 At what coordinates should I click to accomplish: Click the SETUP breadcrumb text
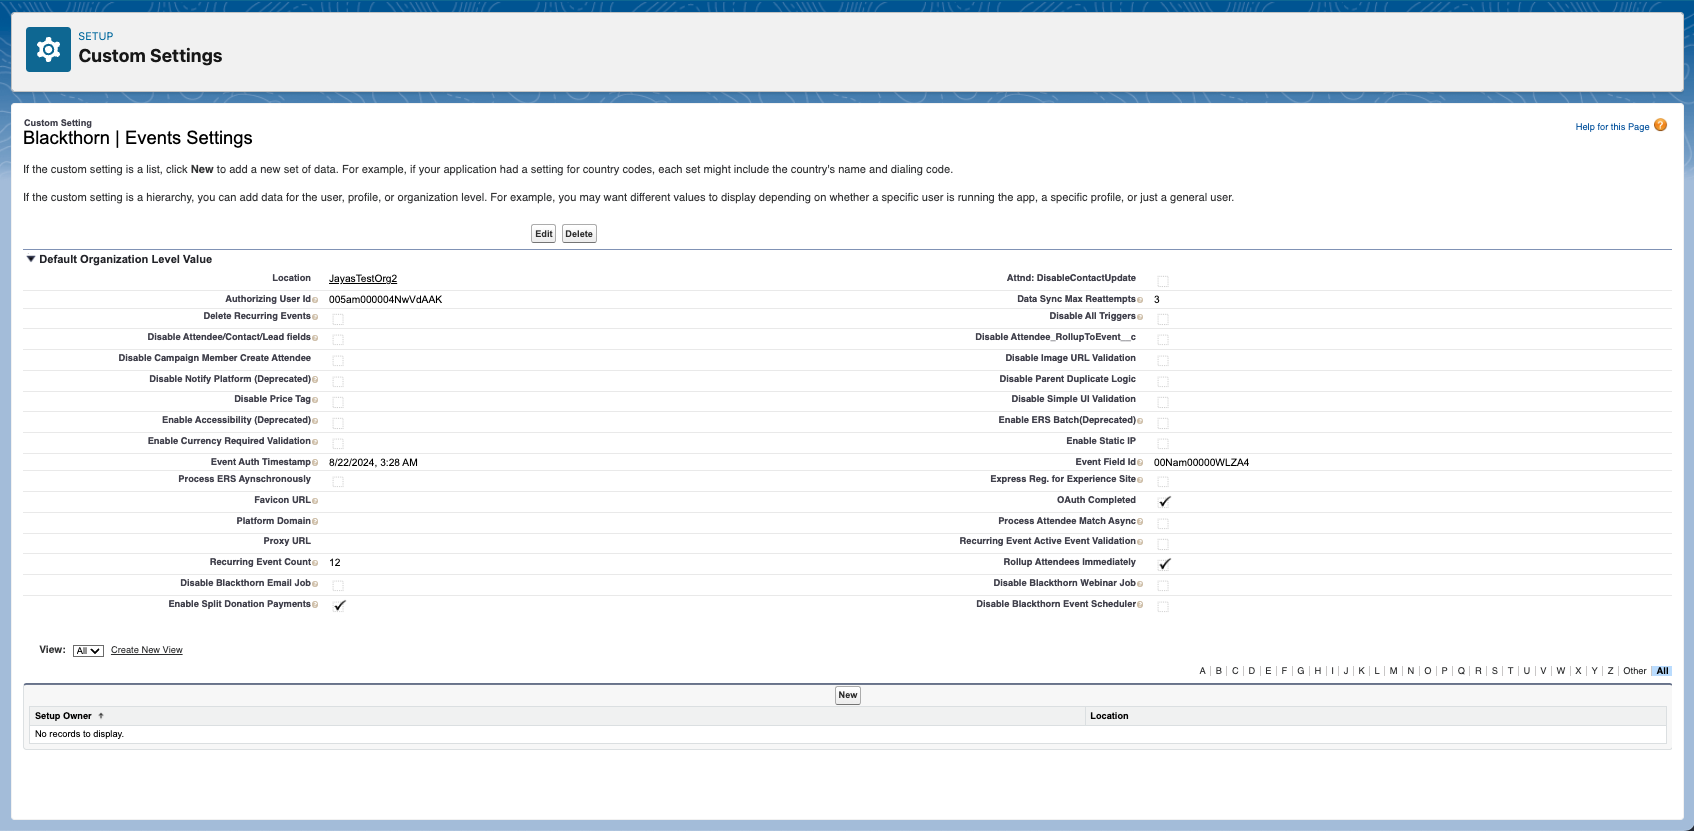96,36
